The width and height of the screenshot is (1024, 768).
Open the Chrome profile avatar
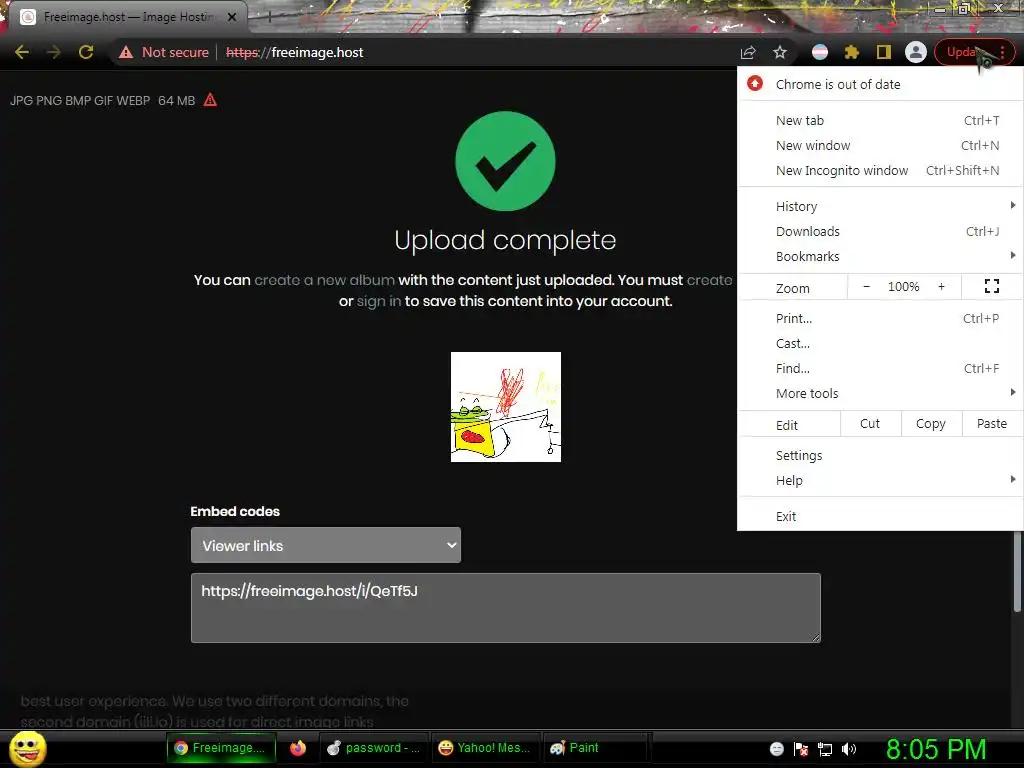click(x=916, y=52)
